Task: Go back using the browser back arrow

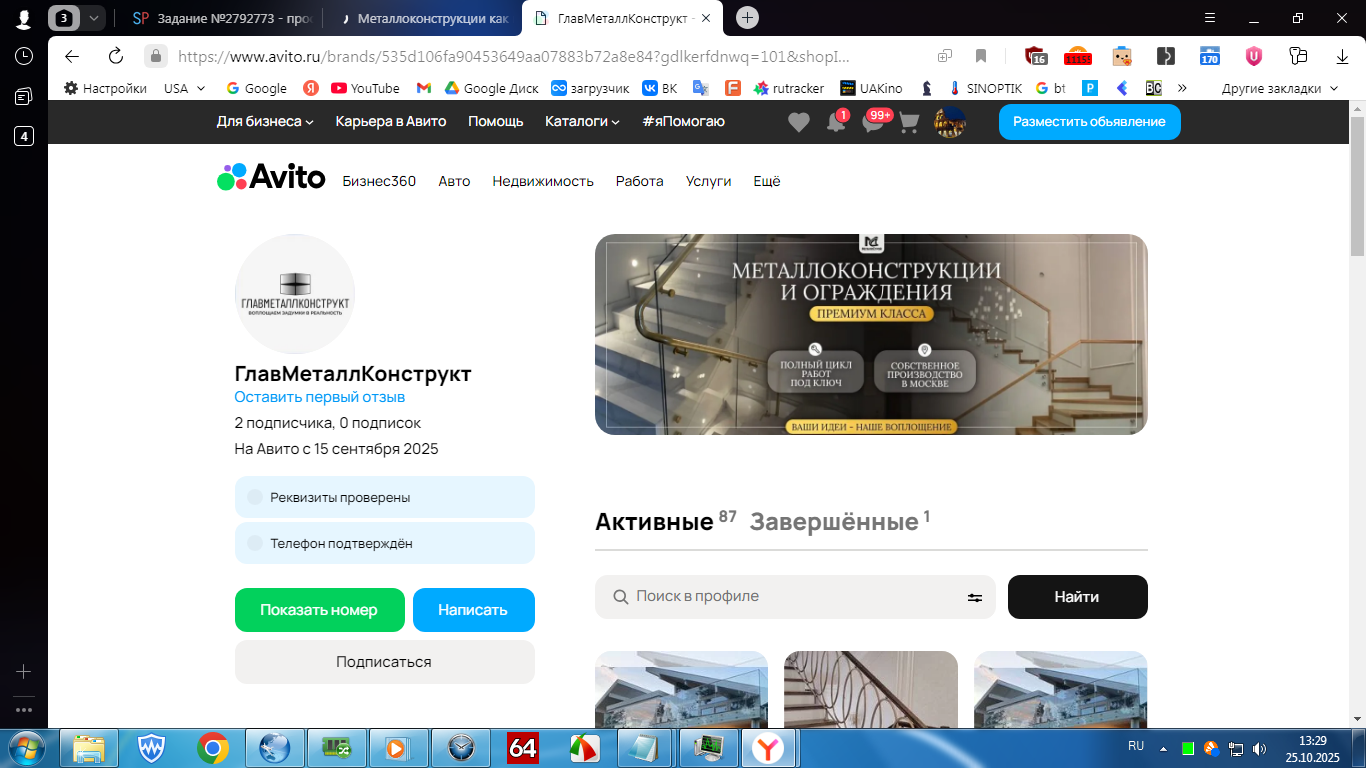Action: [71, 56]
